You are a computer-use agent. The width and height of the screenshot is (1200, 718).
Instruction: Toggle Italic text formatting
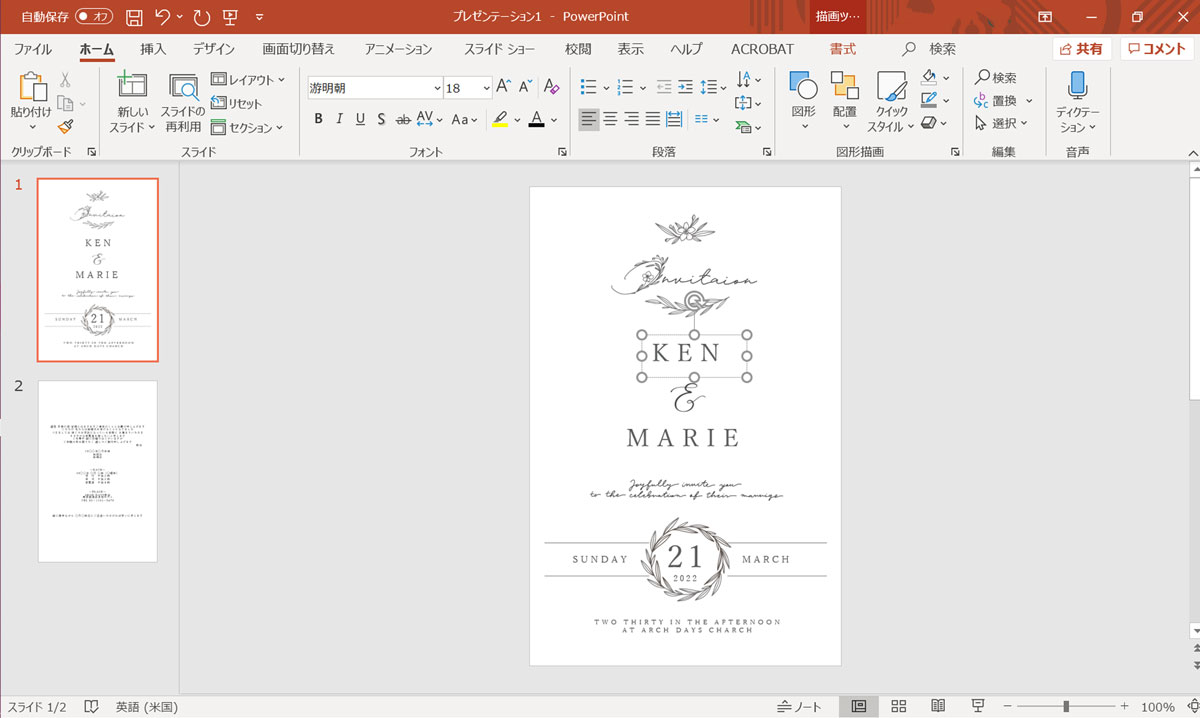(x=339, y=119)
